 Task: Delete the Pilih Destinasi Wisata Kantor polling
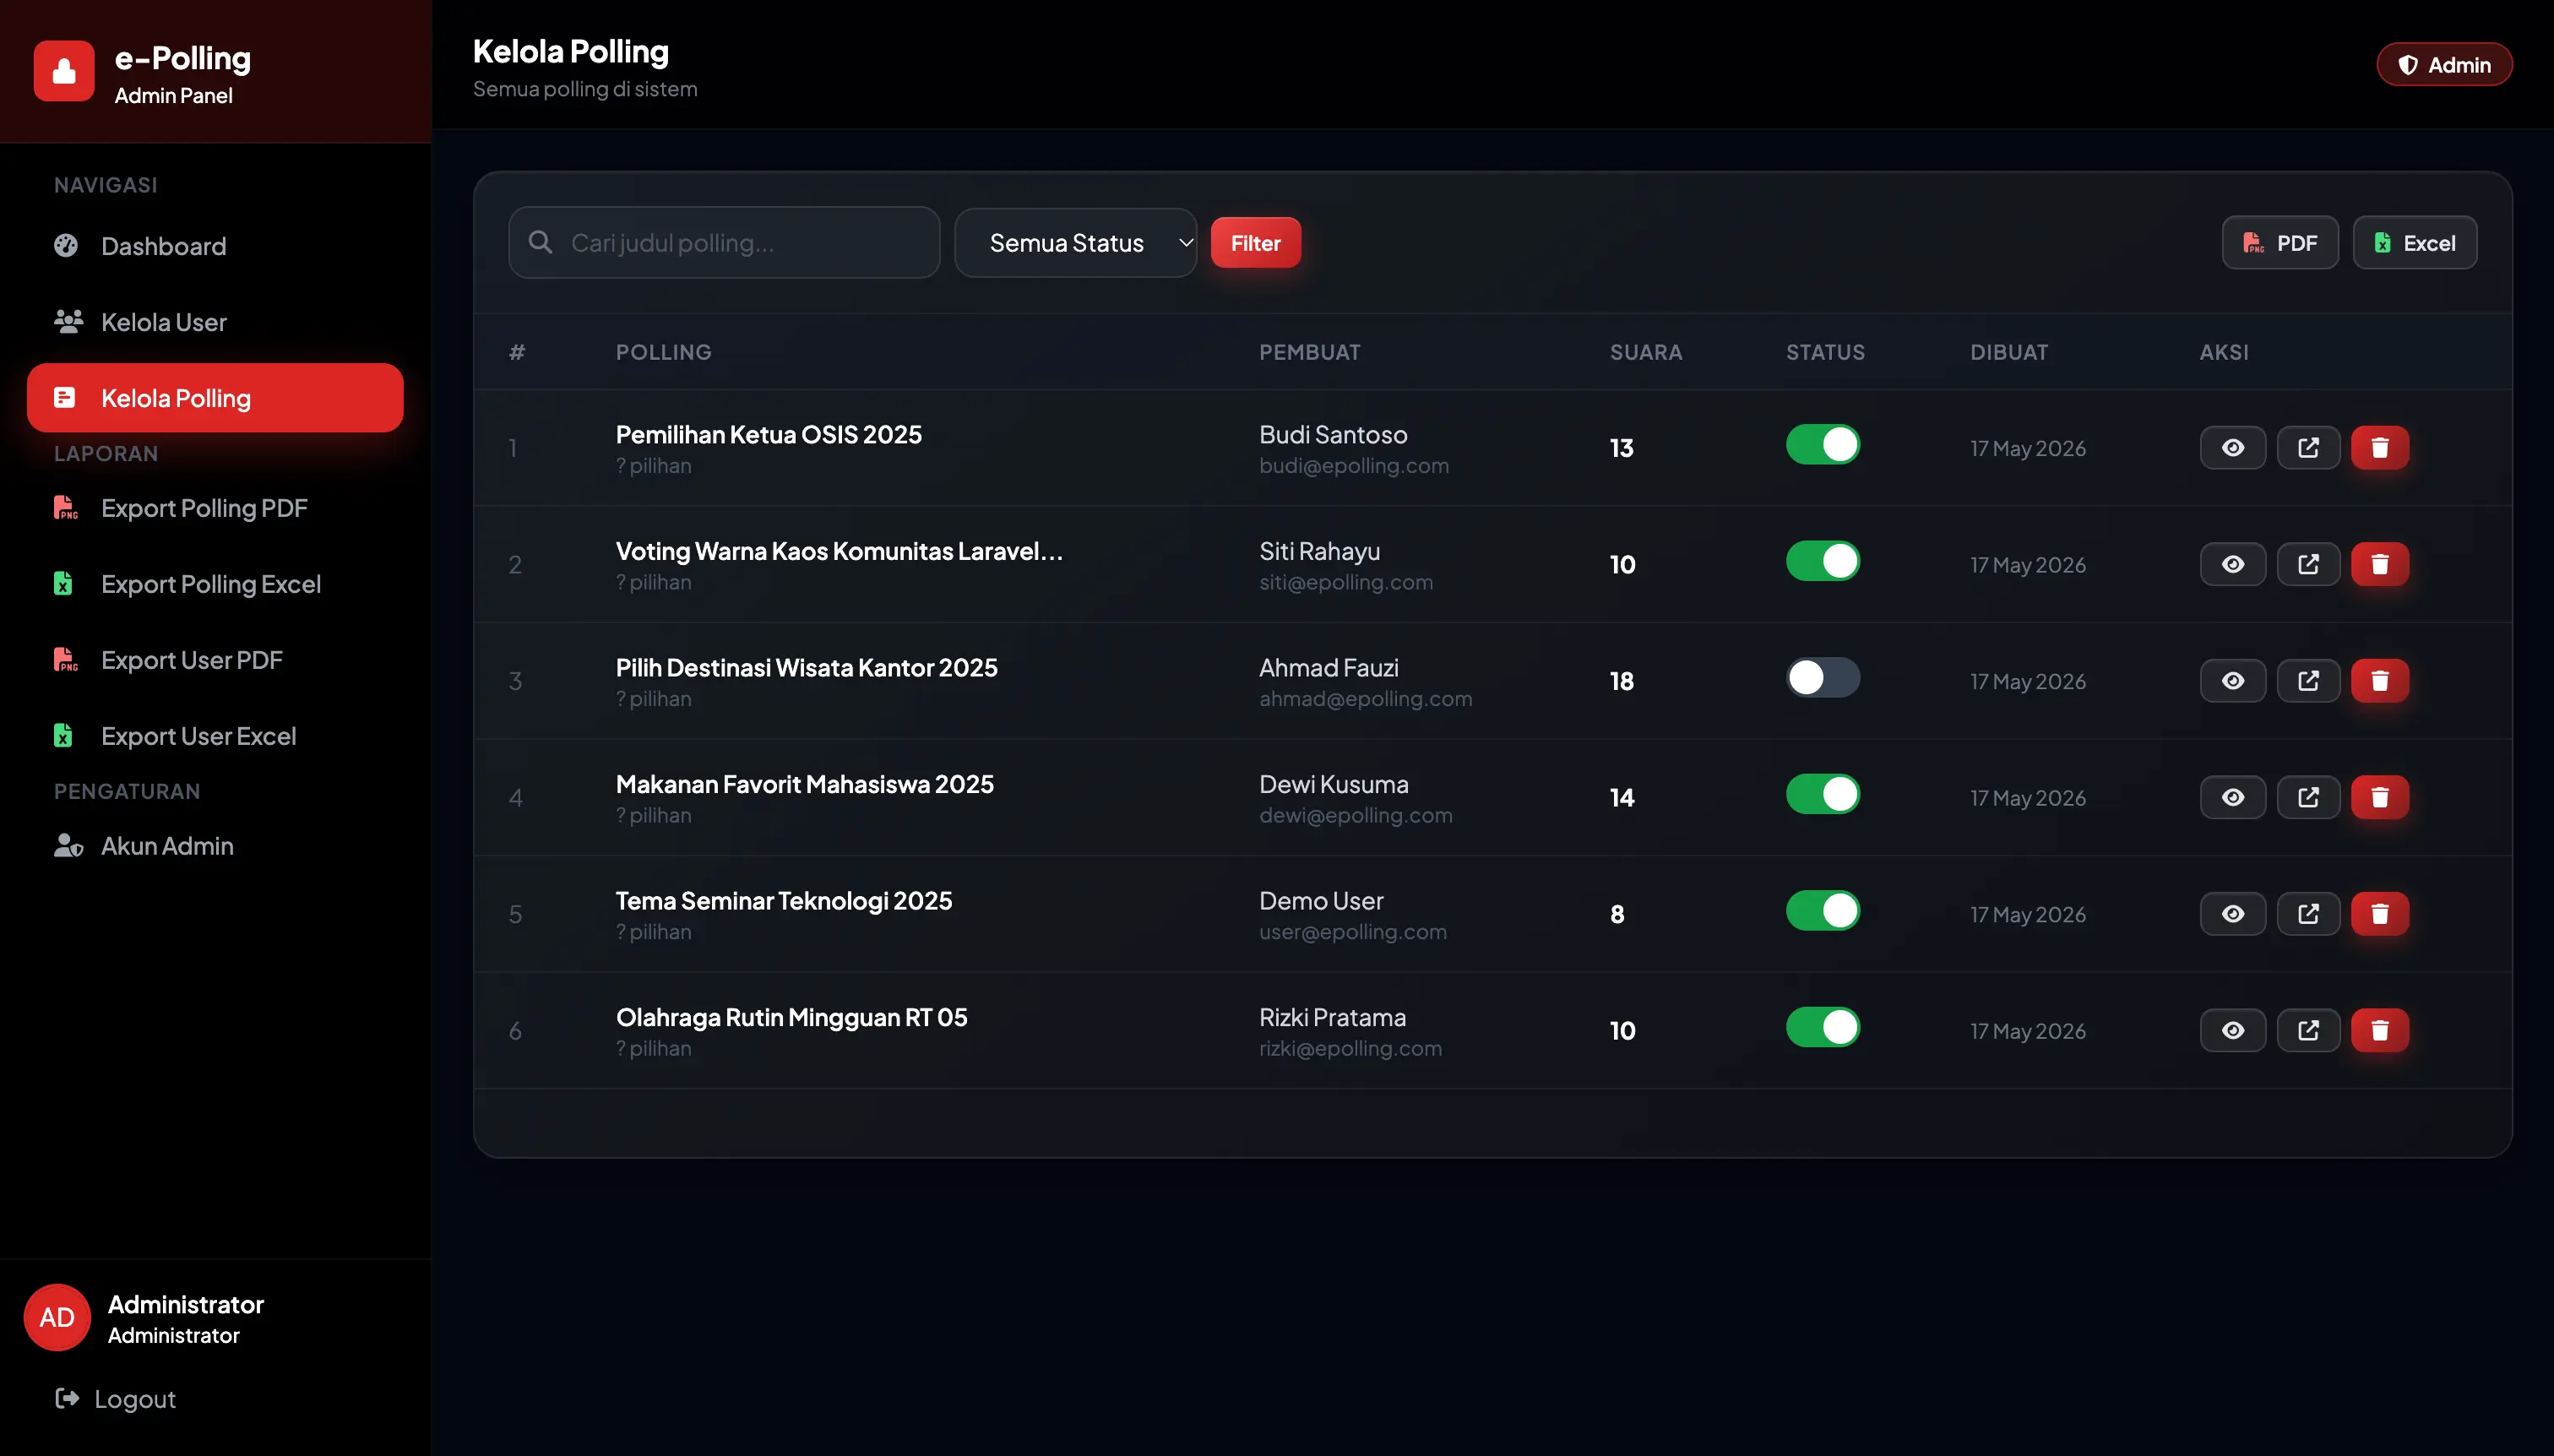coord(2379,681)
